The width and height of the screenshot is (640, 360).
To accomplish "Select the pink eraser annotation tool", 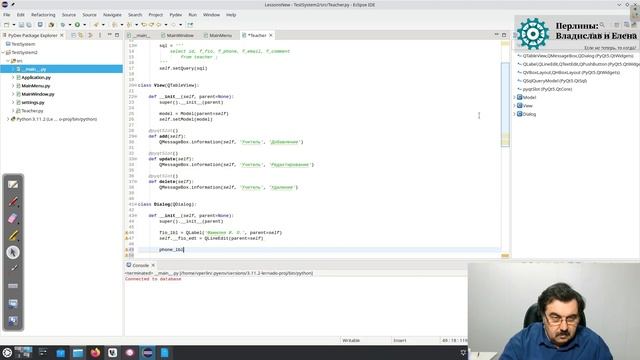I will pos(13,218).
